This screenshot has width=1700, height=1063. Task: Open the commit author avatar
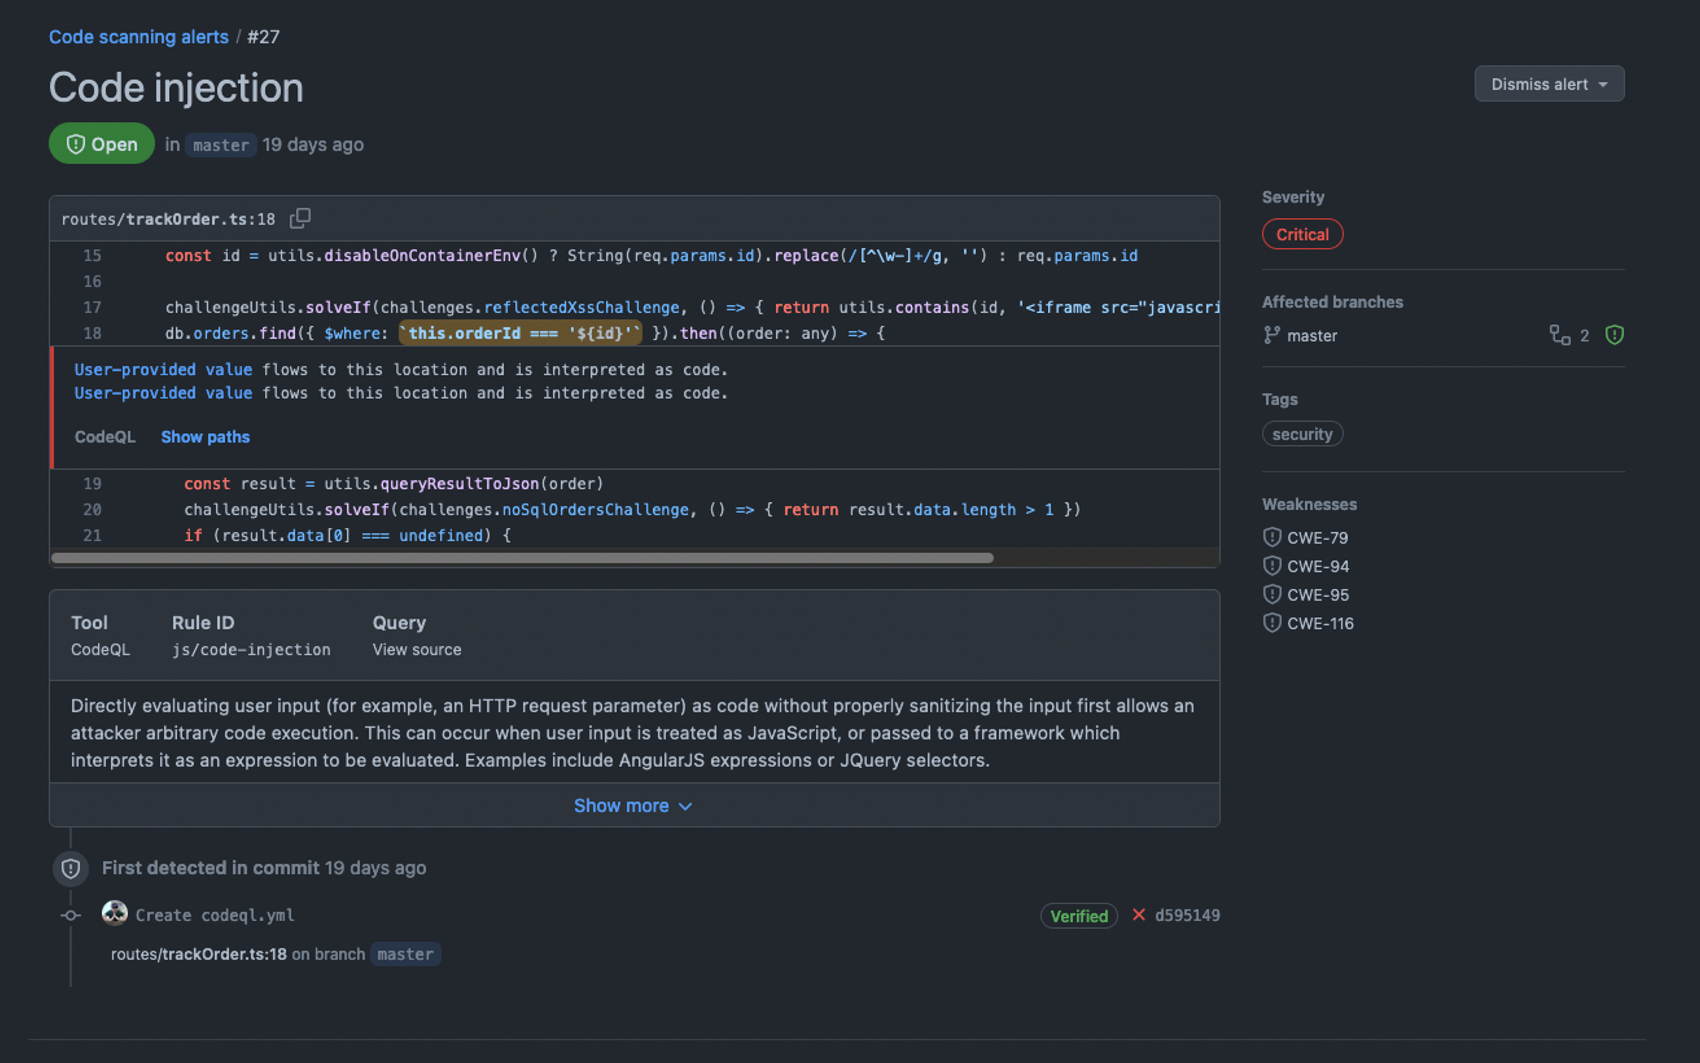[115, 913]
